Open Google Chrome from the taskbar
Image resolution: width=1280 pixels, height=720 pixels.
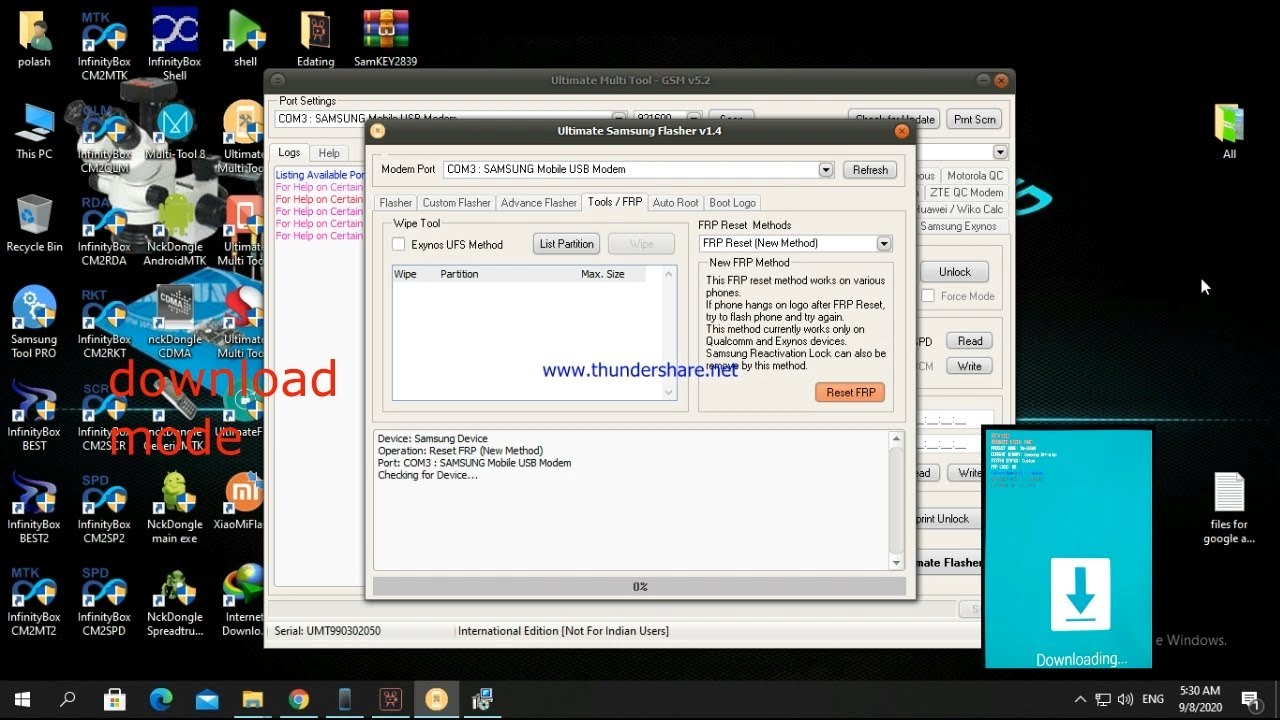(298, 699)
